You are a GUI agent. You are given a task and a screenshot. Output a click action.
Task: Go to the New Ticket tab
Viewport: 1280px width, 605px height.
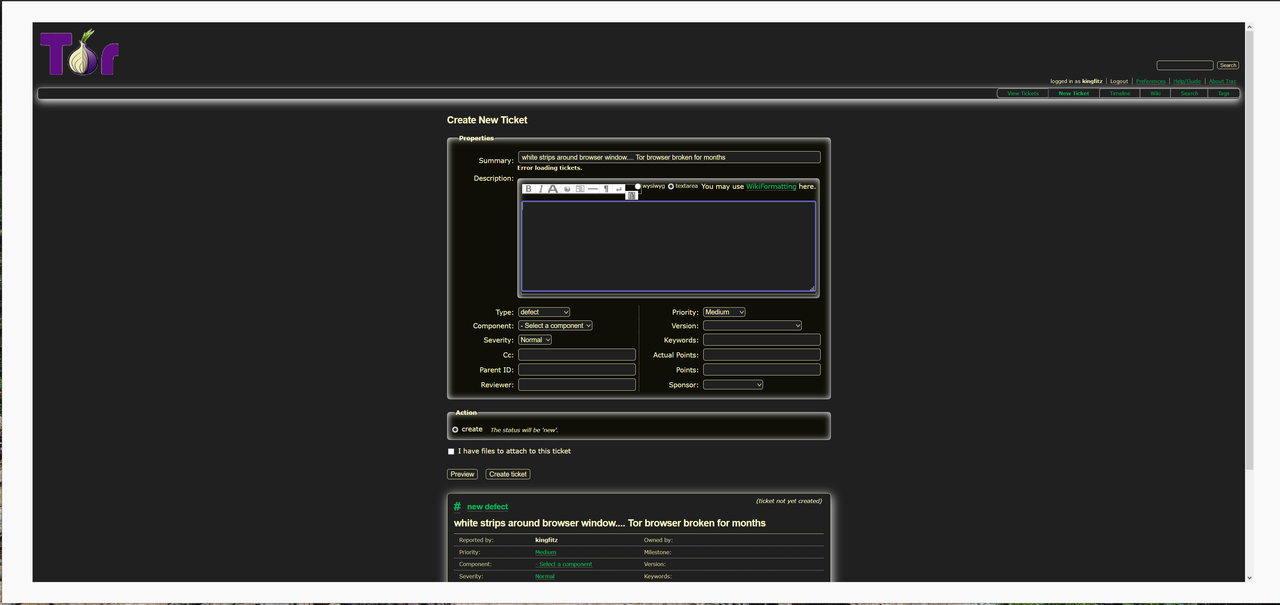point(1074,93)
